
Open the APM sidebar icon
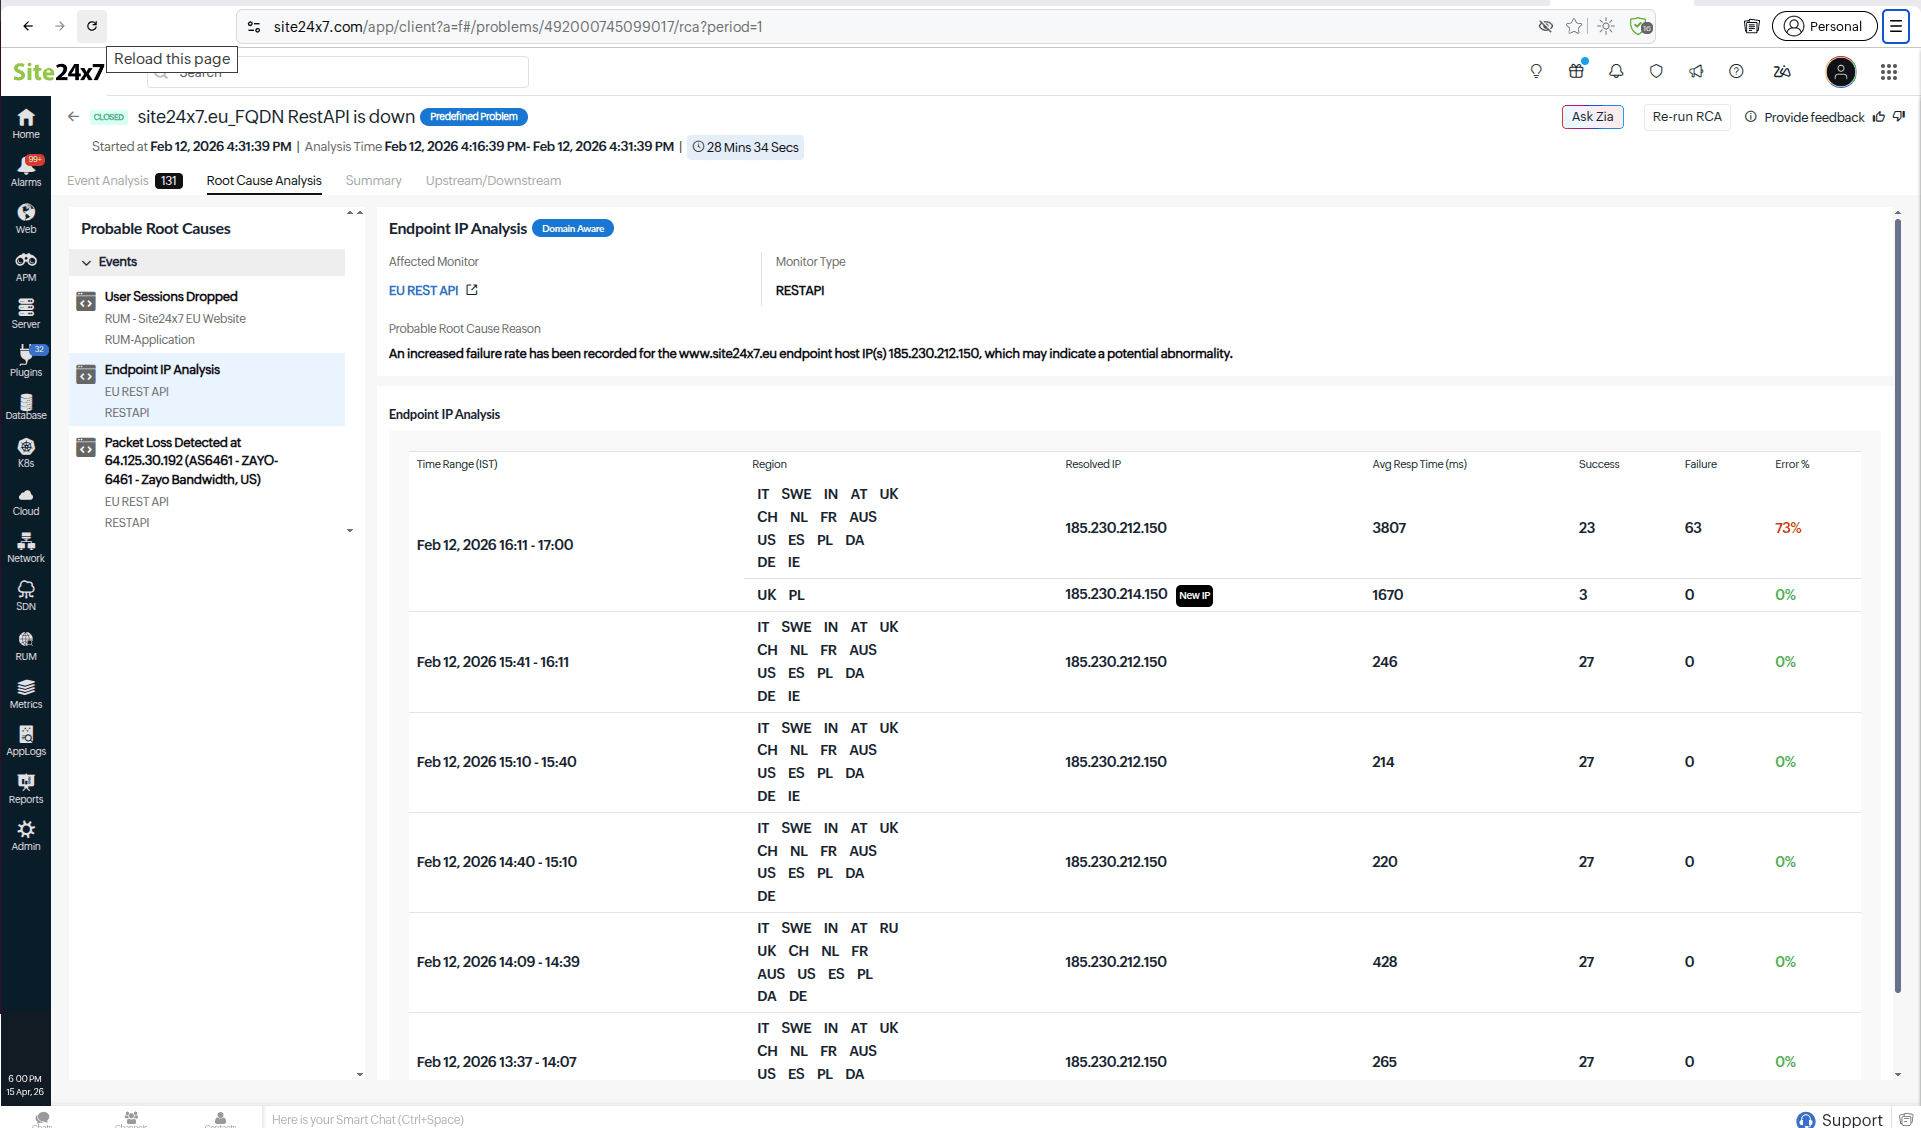pos(26,267)
